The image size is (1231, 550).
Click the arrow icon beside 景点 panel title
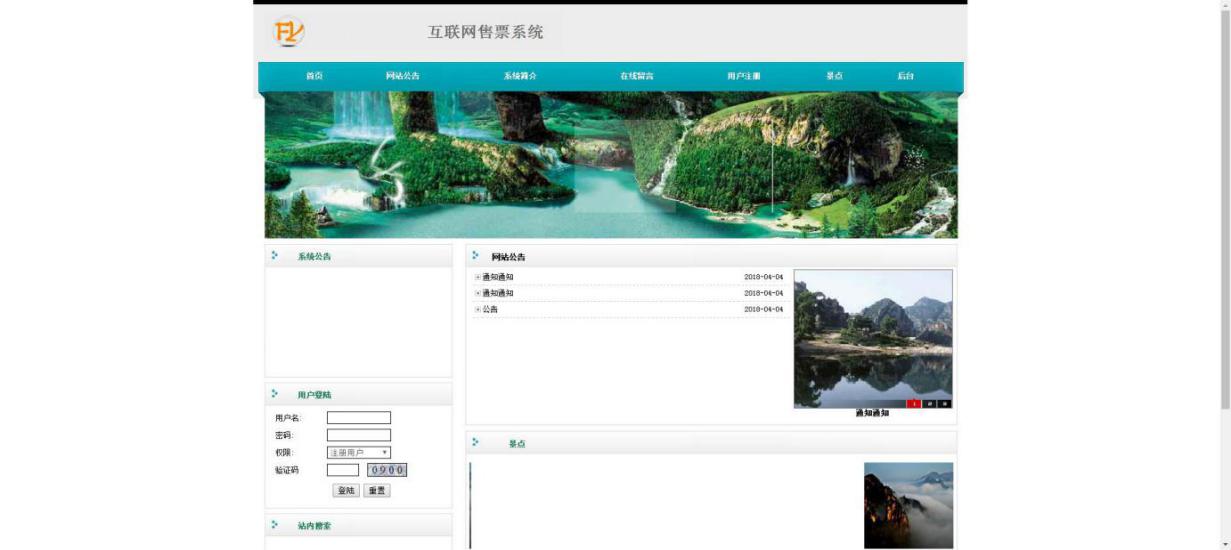click(x=476, y=442)
